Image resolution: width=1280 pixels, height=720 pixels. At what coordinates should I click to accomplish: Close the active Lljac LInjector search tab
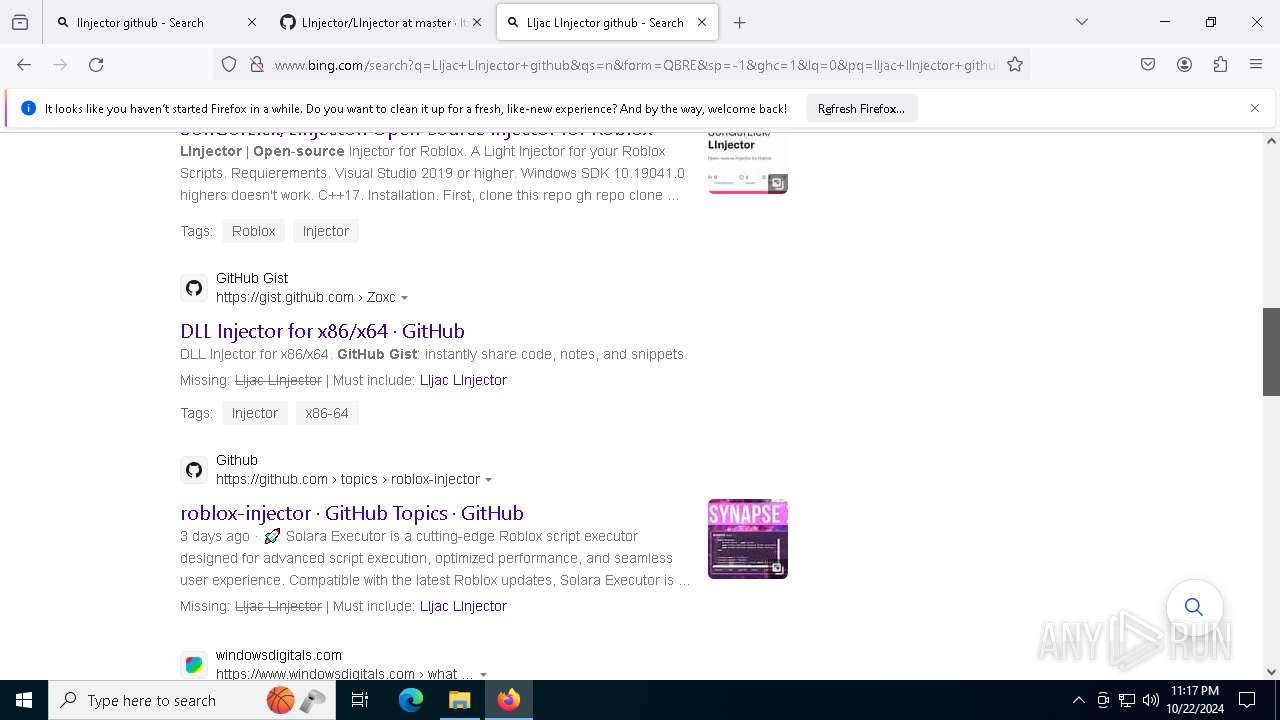(x=702, y=22)
